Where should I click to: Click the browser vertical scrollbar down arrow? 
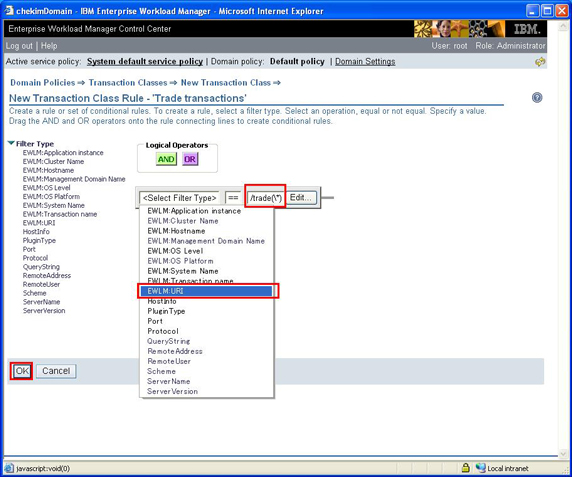pyautogui.click(x=563, y=453)
